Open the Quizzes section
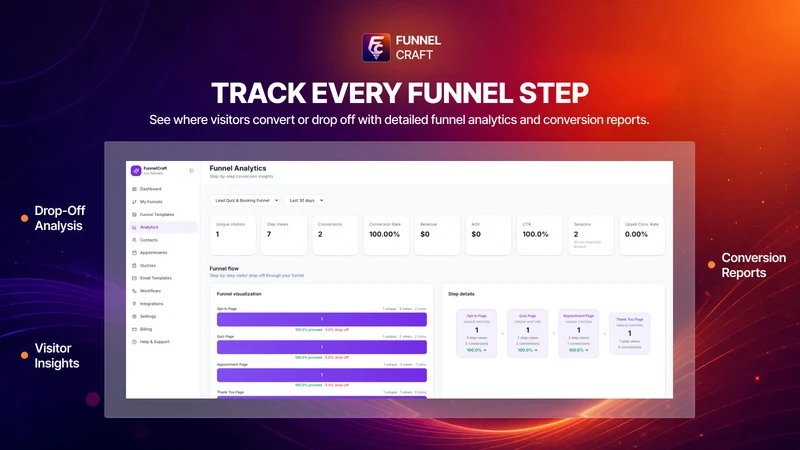Screen dimensions: 800x450 (x=163, y=265)
